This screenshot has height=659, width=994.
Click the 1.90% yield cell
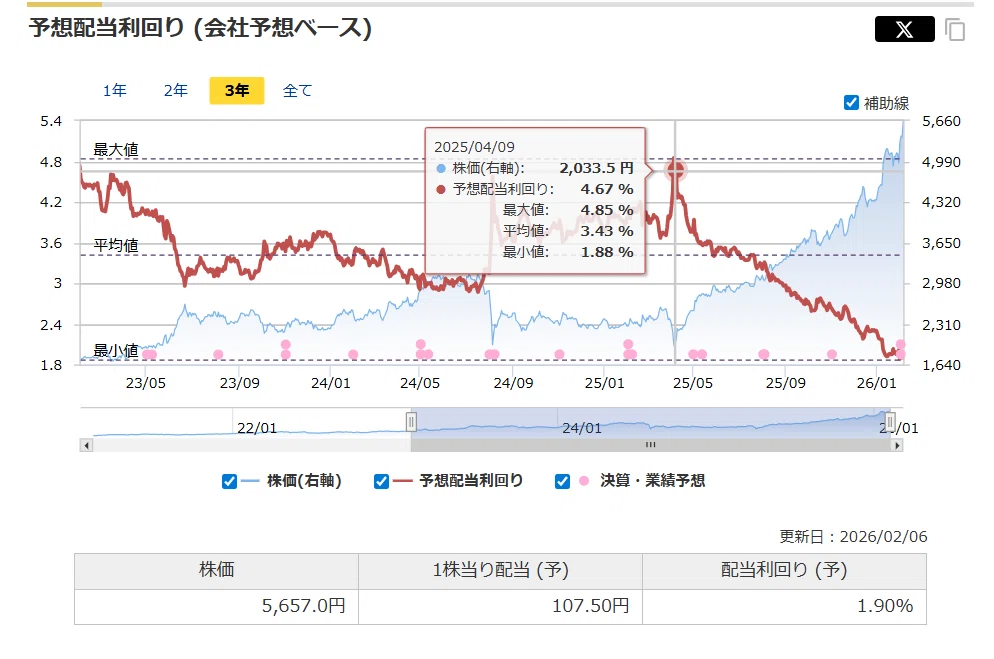coord(784,606)
